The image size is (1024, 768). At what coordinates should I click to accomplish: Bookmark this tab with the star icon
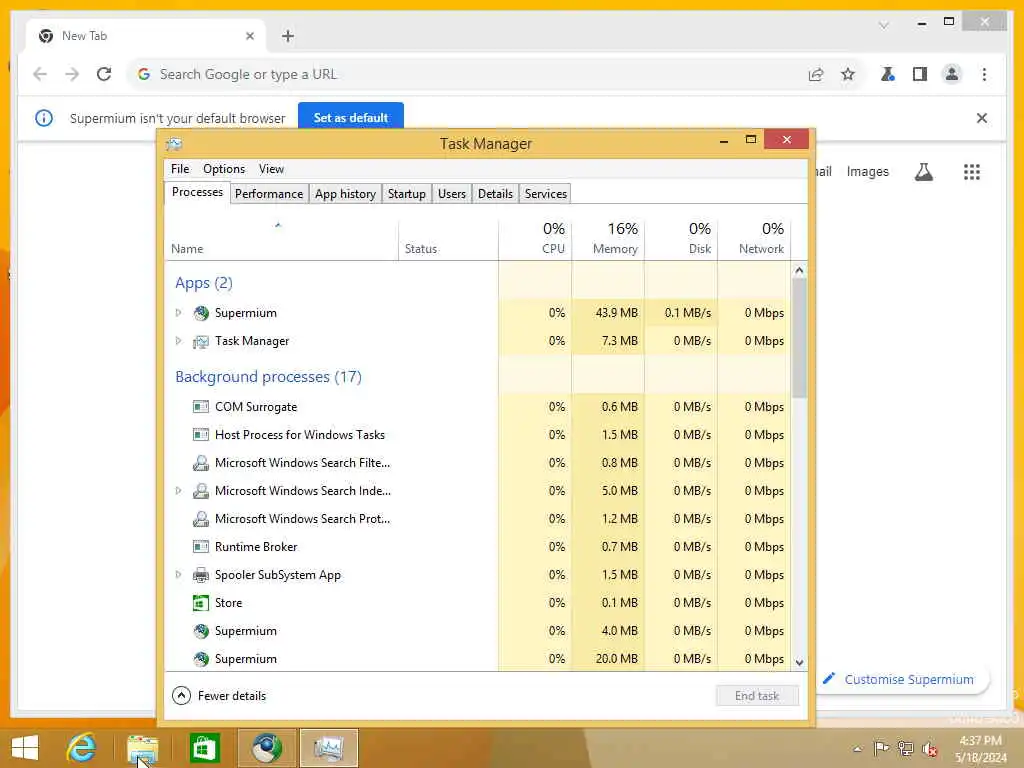[848, 74]
